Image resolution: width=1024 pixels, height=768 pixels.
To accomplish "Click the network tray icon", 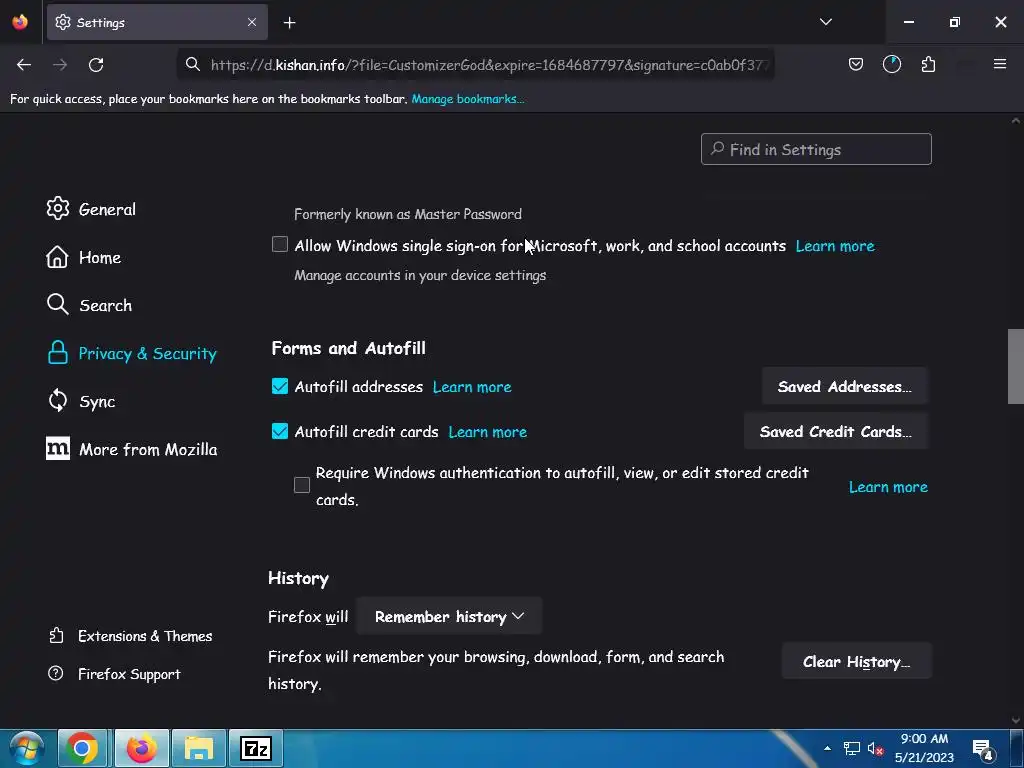I will point(852,748).
